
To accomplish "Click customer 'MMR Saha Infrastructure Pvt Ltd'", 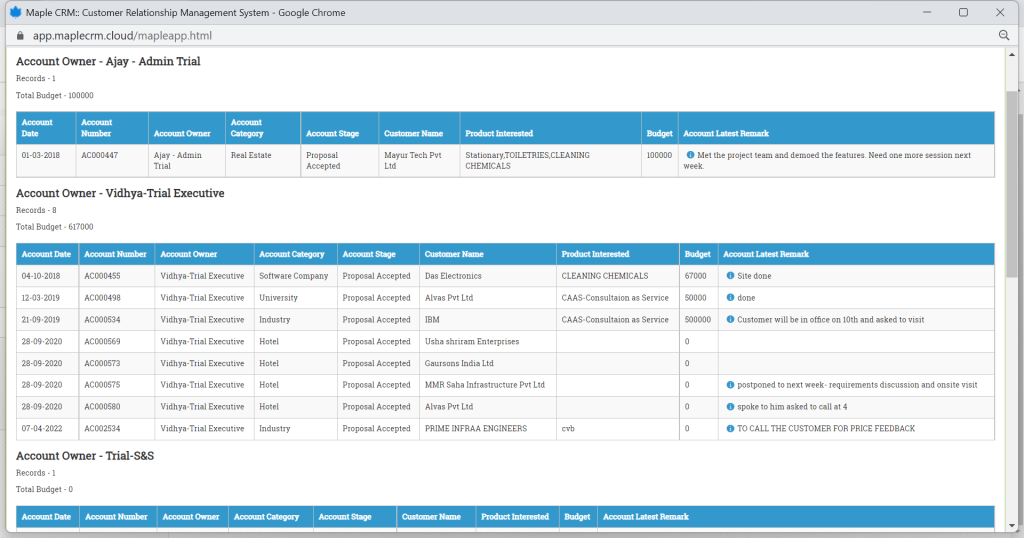I will [485, 385].
